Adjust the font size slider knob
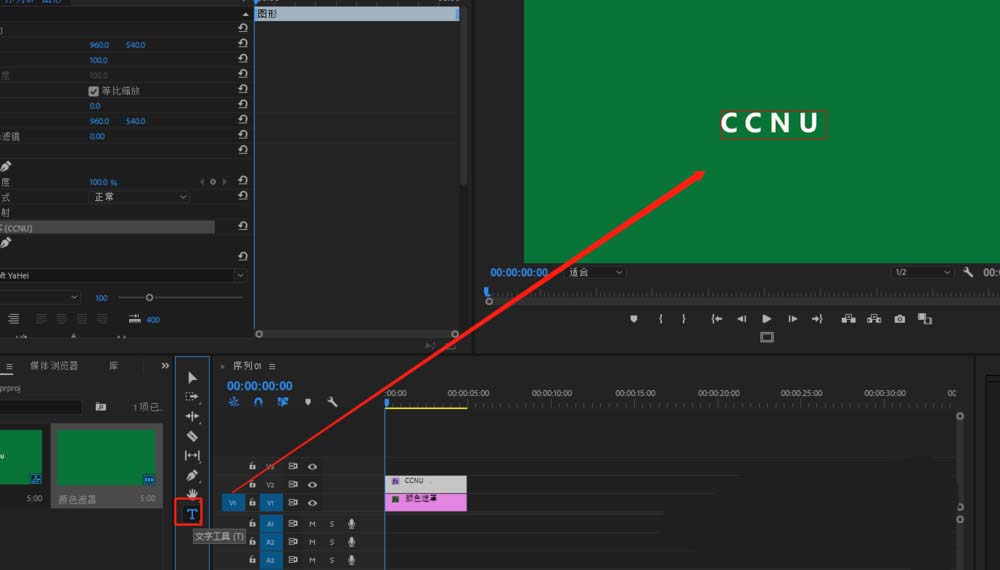The width and height of the screenshot is (1000, 570). coord(149,298)
